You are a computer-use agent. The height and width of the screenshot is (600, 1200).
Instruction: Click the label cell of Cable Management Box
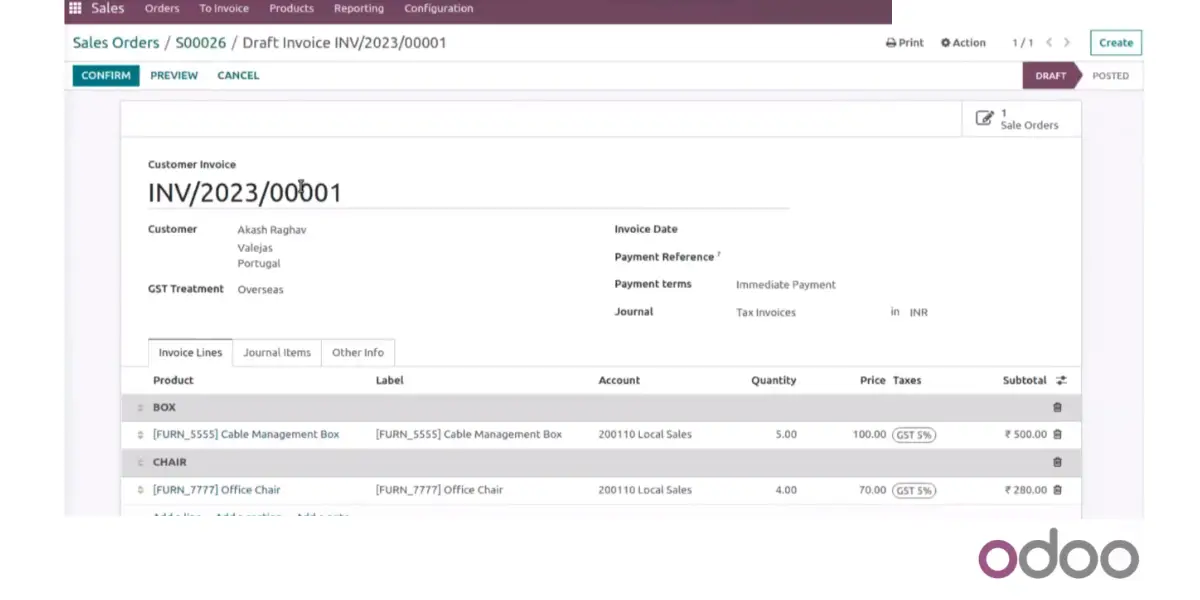(x=469, y=435)
